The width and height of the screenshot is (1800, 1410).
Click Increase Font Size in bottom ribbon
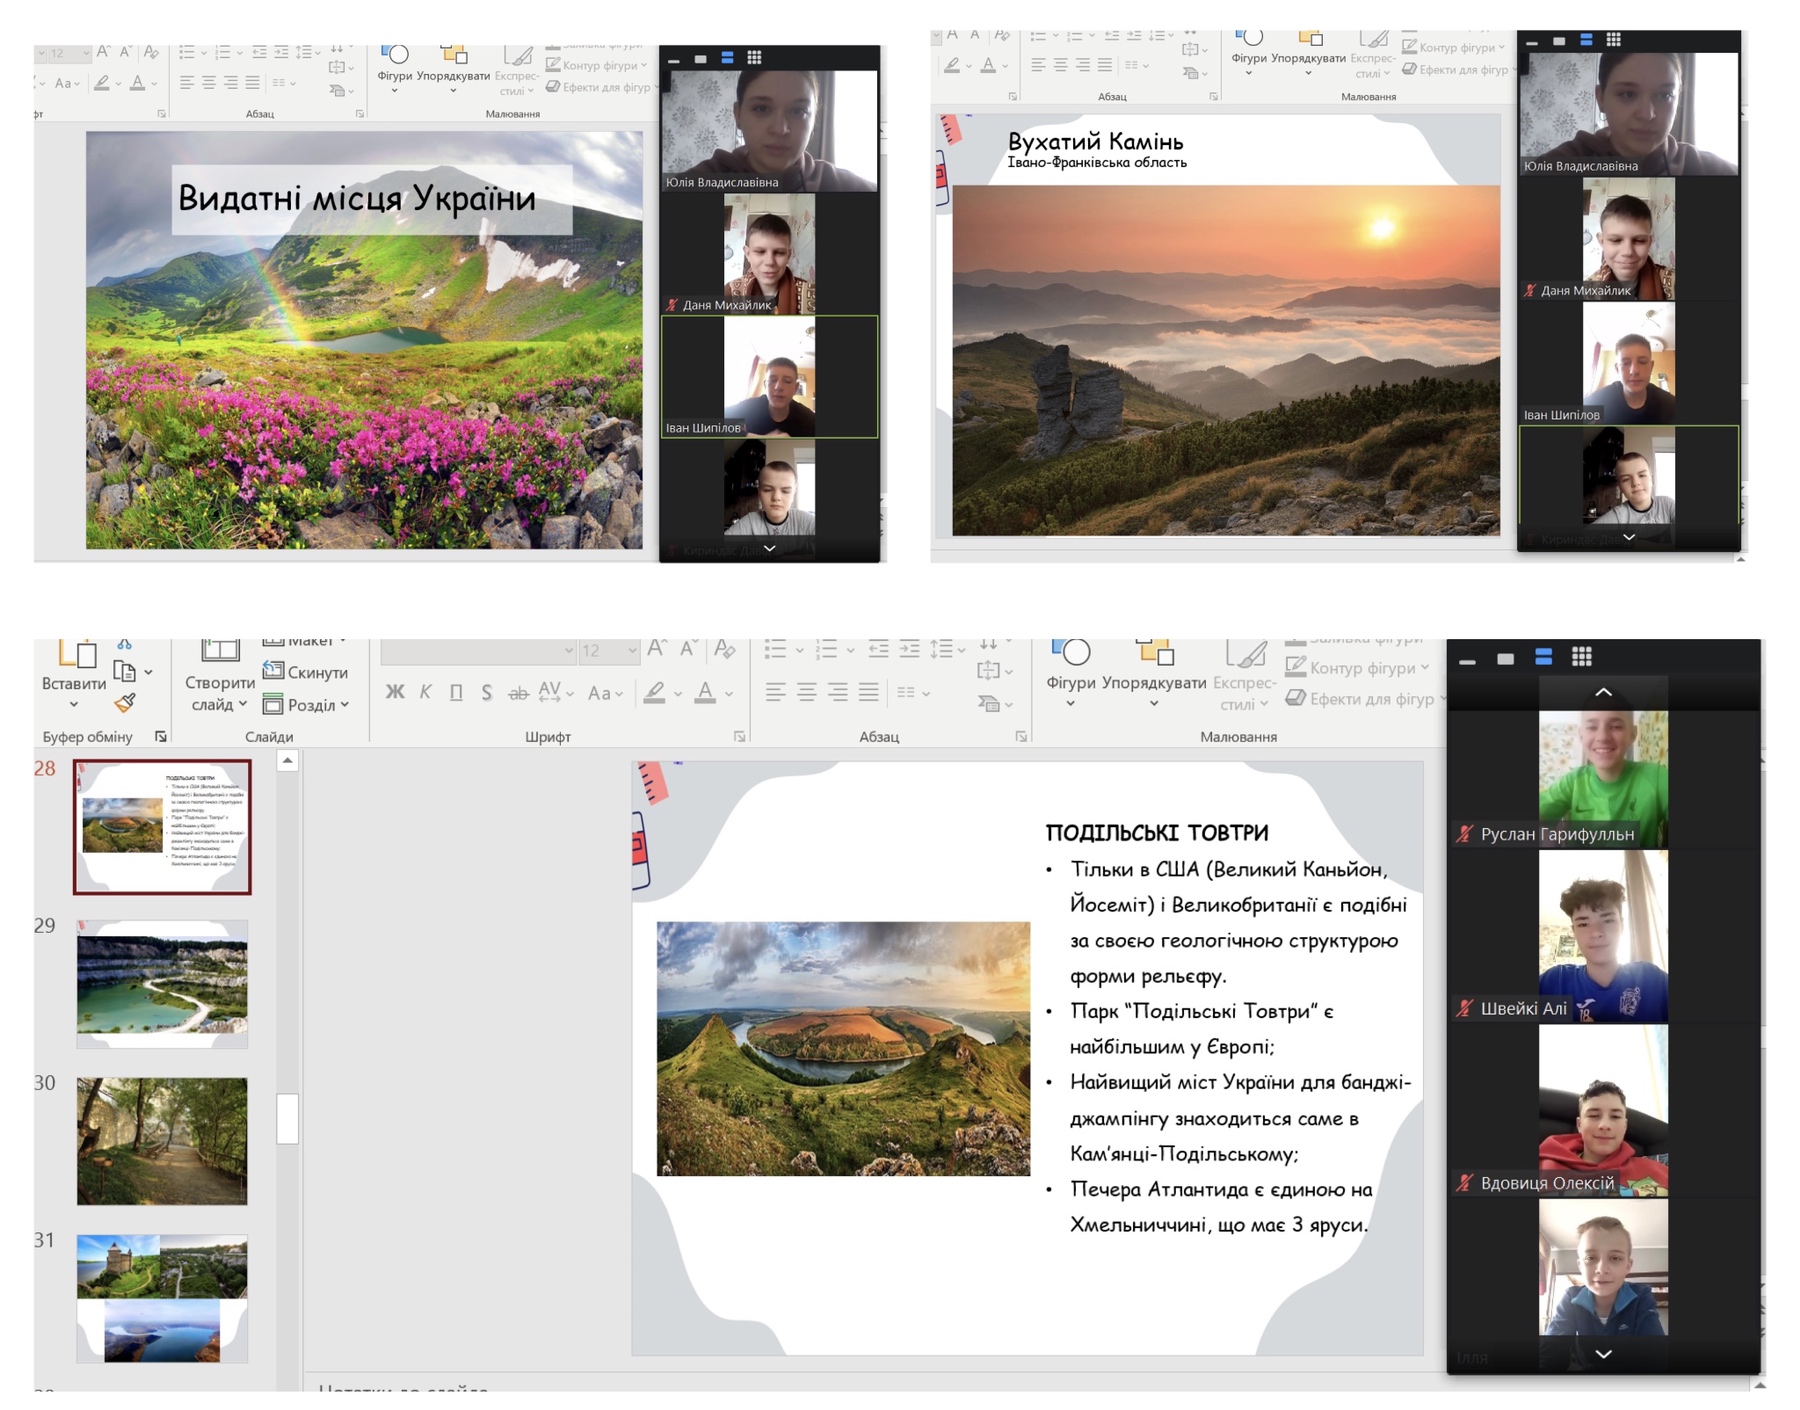click(657, 649)
